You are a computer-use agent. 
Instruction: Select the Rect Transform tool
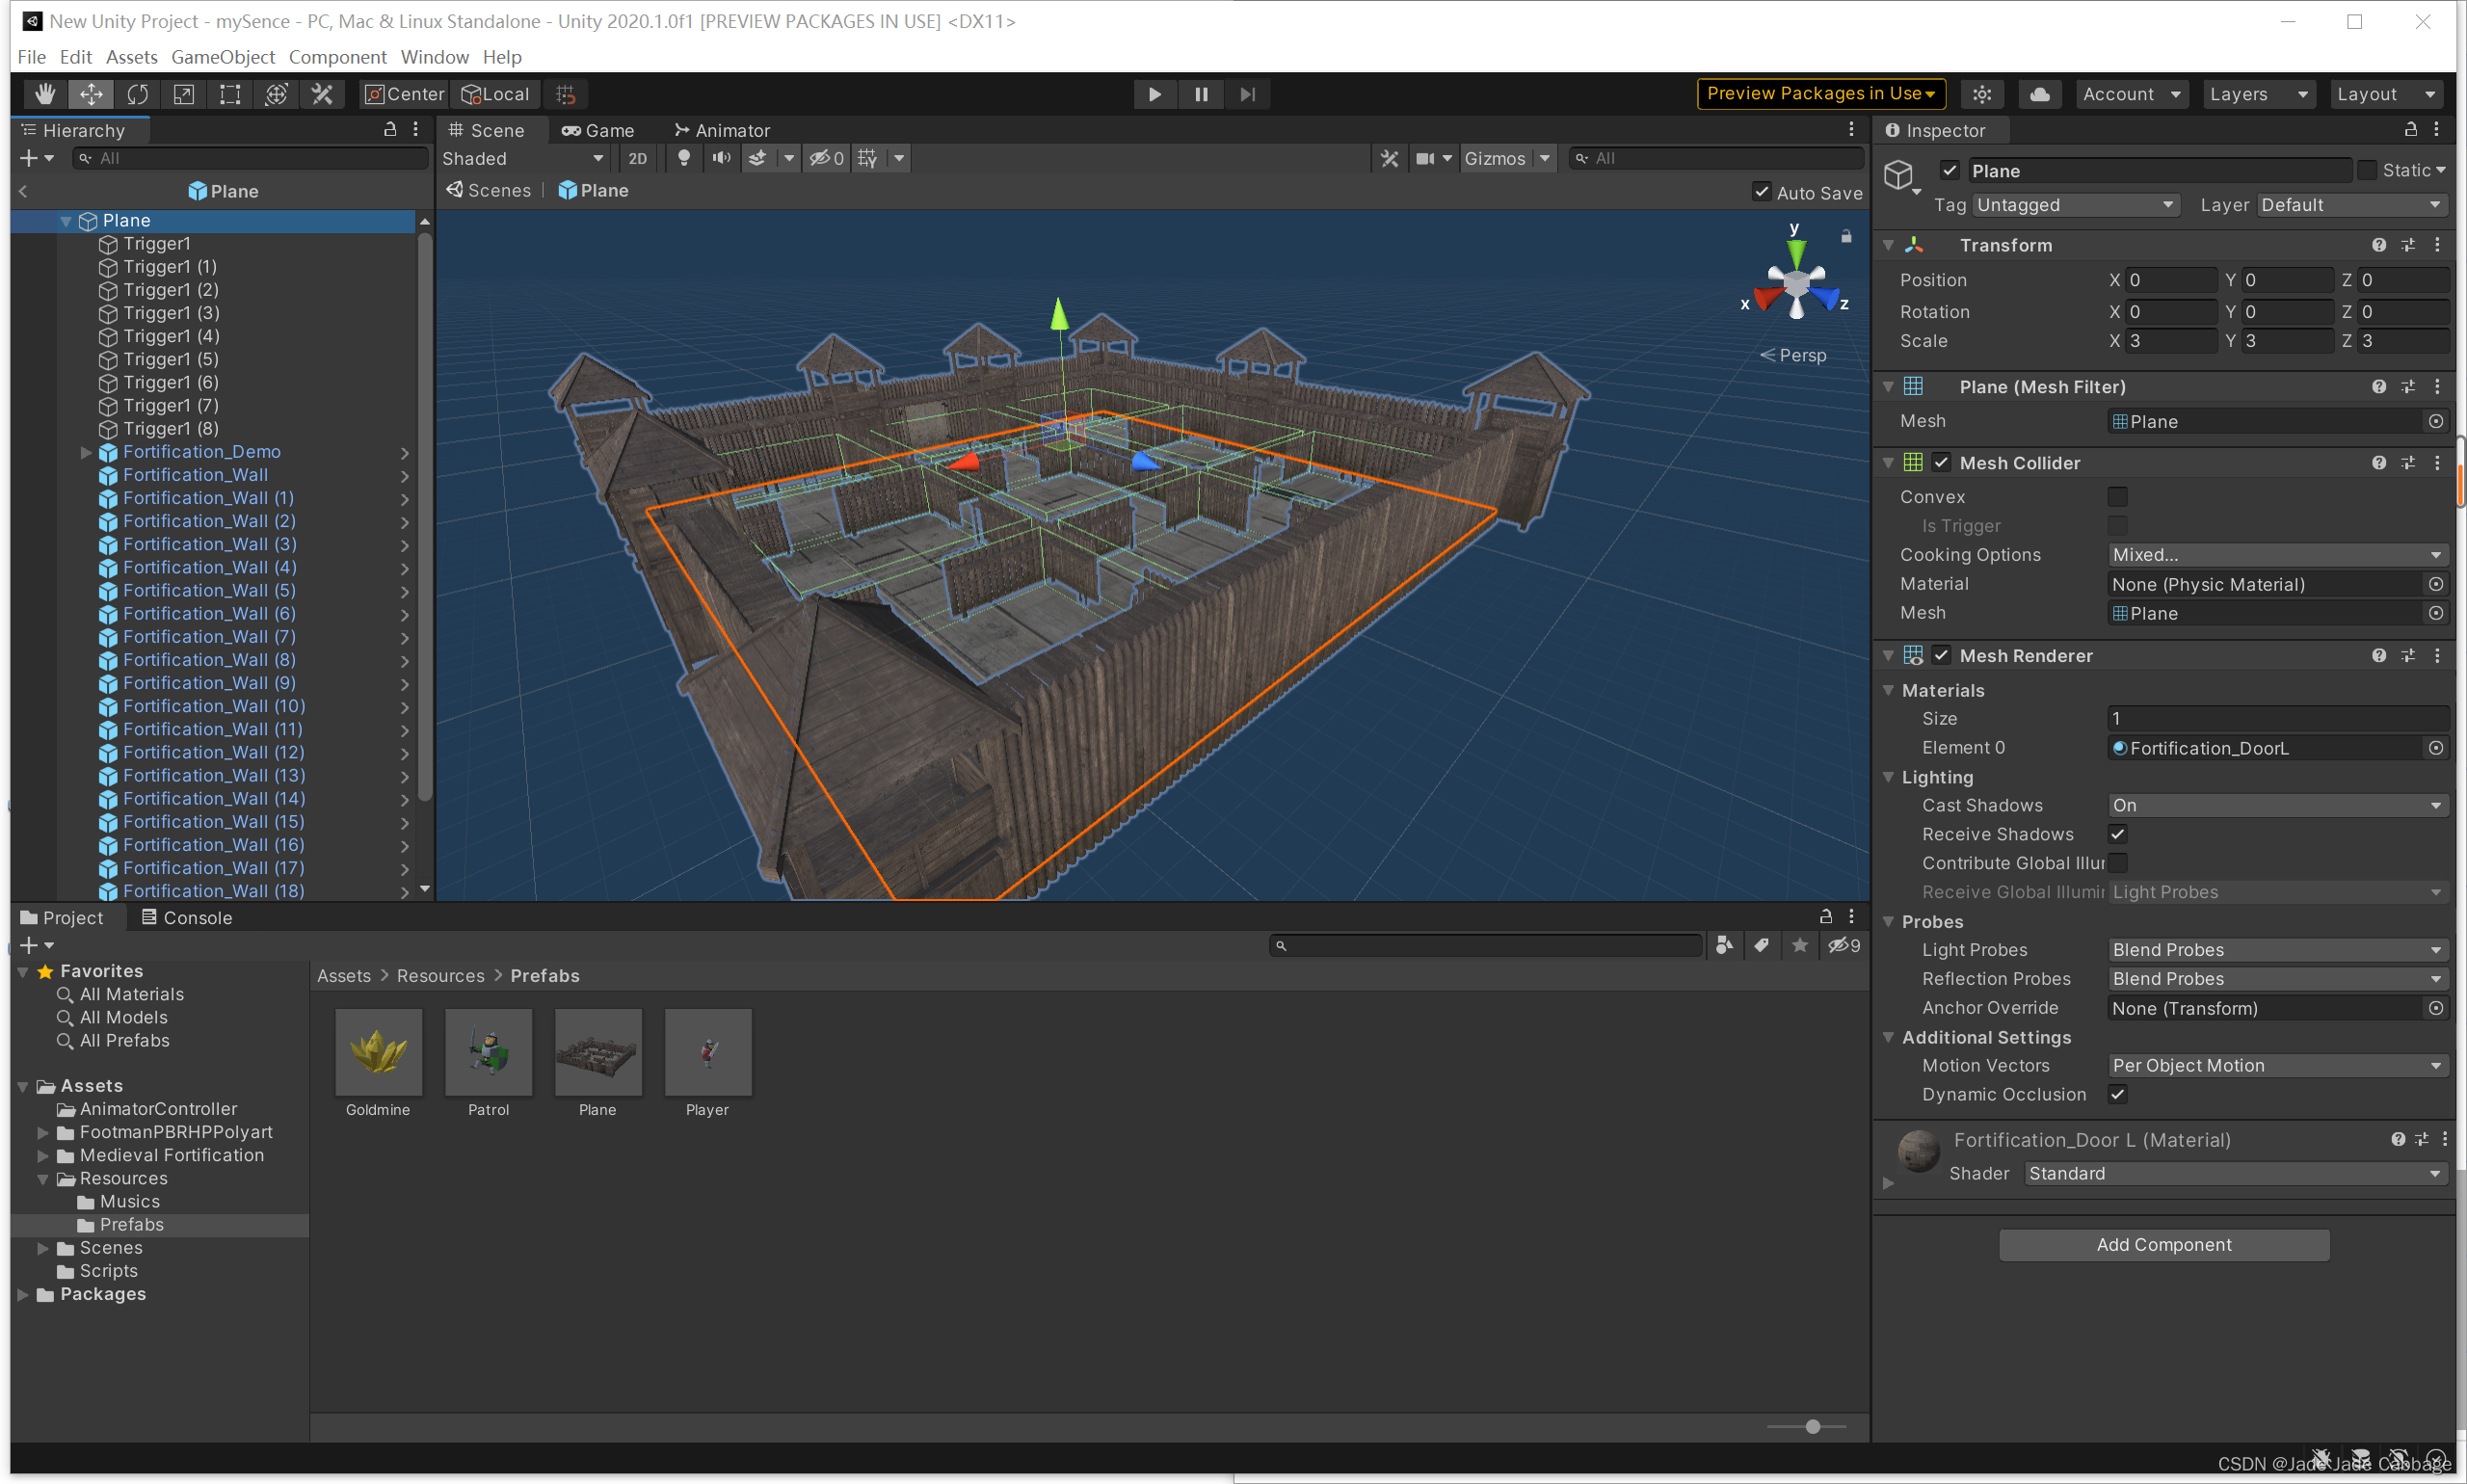click(230, 94)
